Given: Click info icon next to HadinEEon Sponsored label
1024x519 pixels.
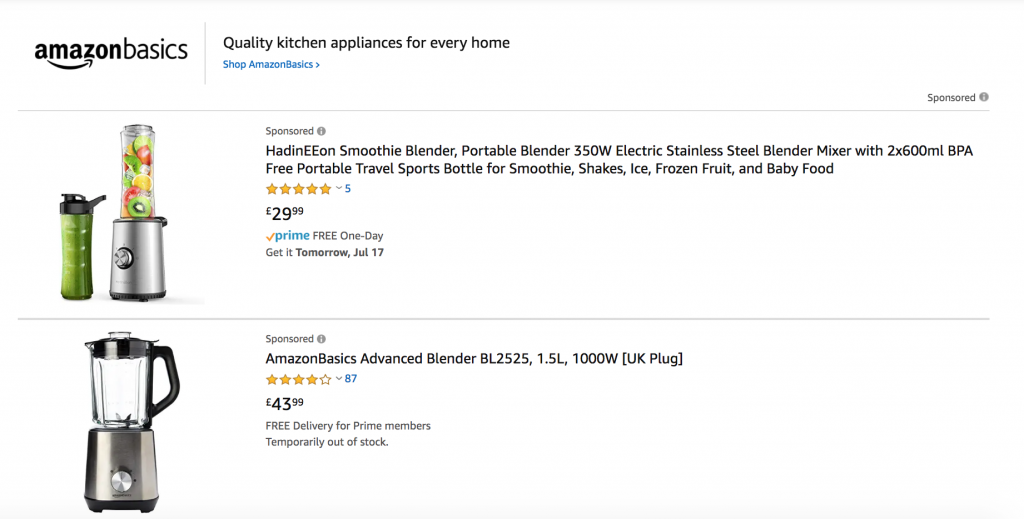Looking at the screenshot, I should 321,131.
